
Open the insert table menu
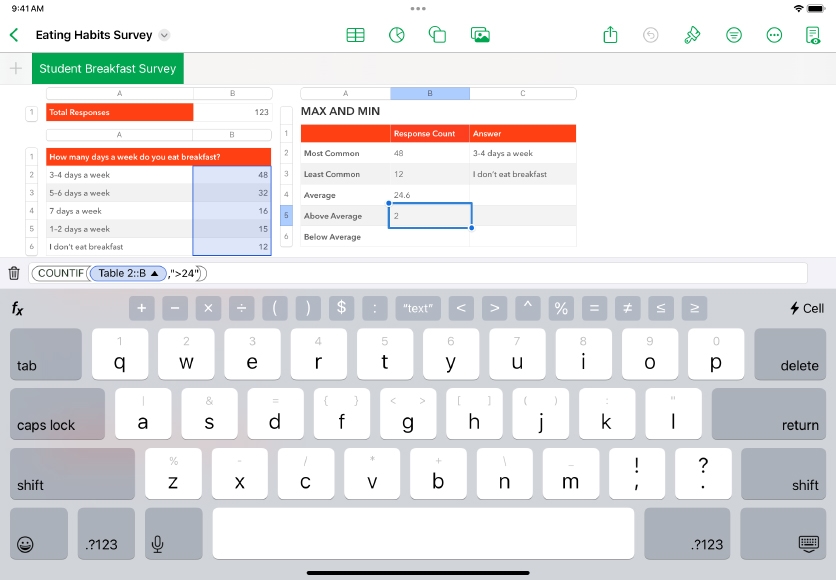click(x=355, y=35)
